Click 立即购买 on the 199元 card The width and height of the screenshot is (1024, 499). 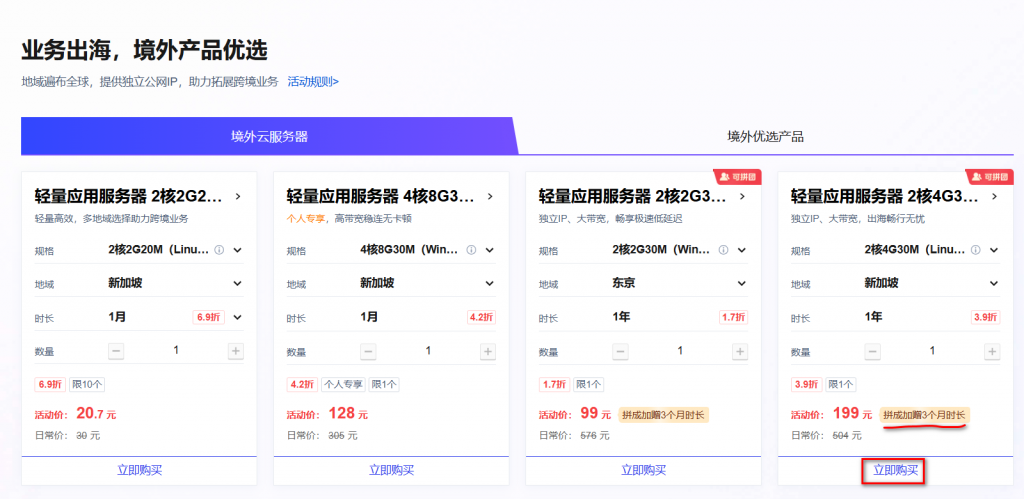pos(896,470)
